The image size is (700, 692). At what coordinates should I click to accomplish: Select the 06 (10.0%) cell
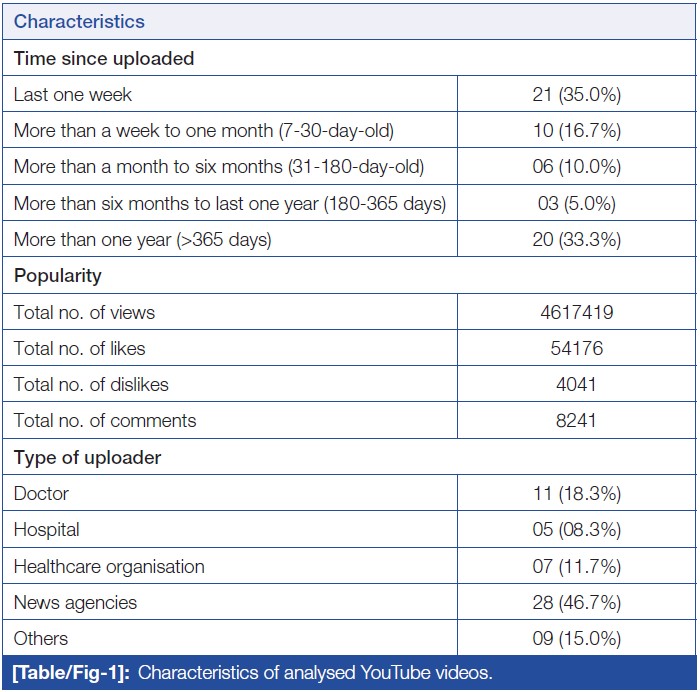click(576, 167)
